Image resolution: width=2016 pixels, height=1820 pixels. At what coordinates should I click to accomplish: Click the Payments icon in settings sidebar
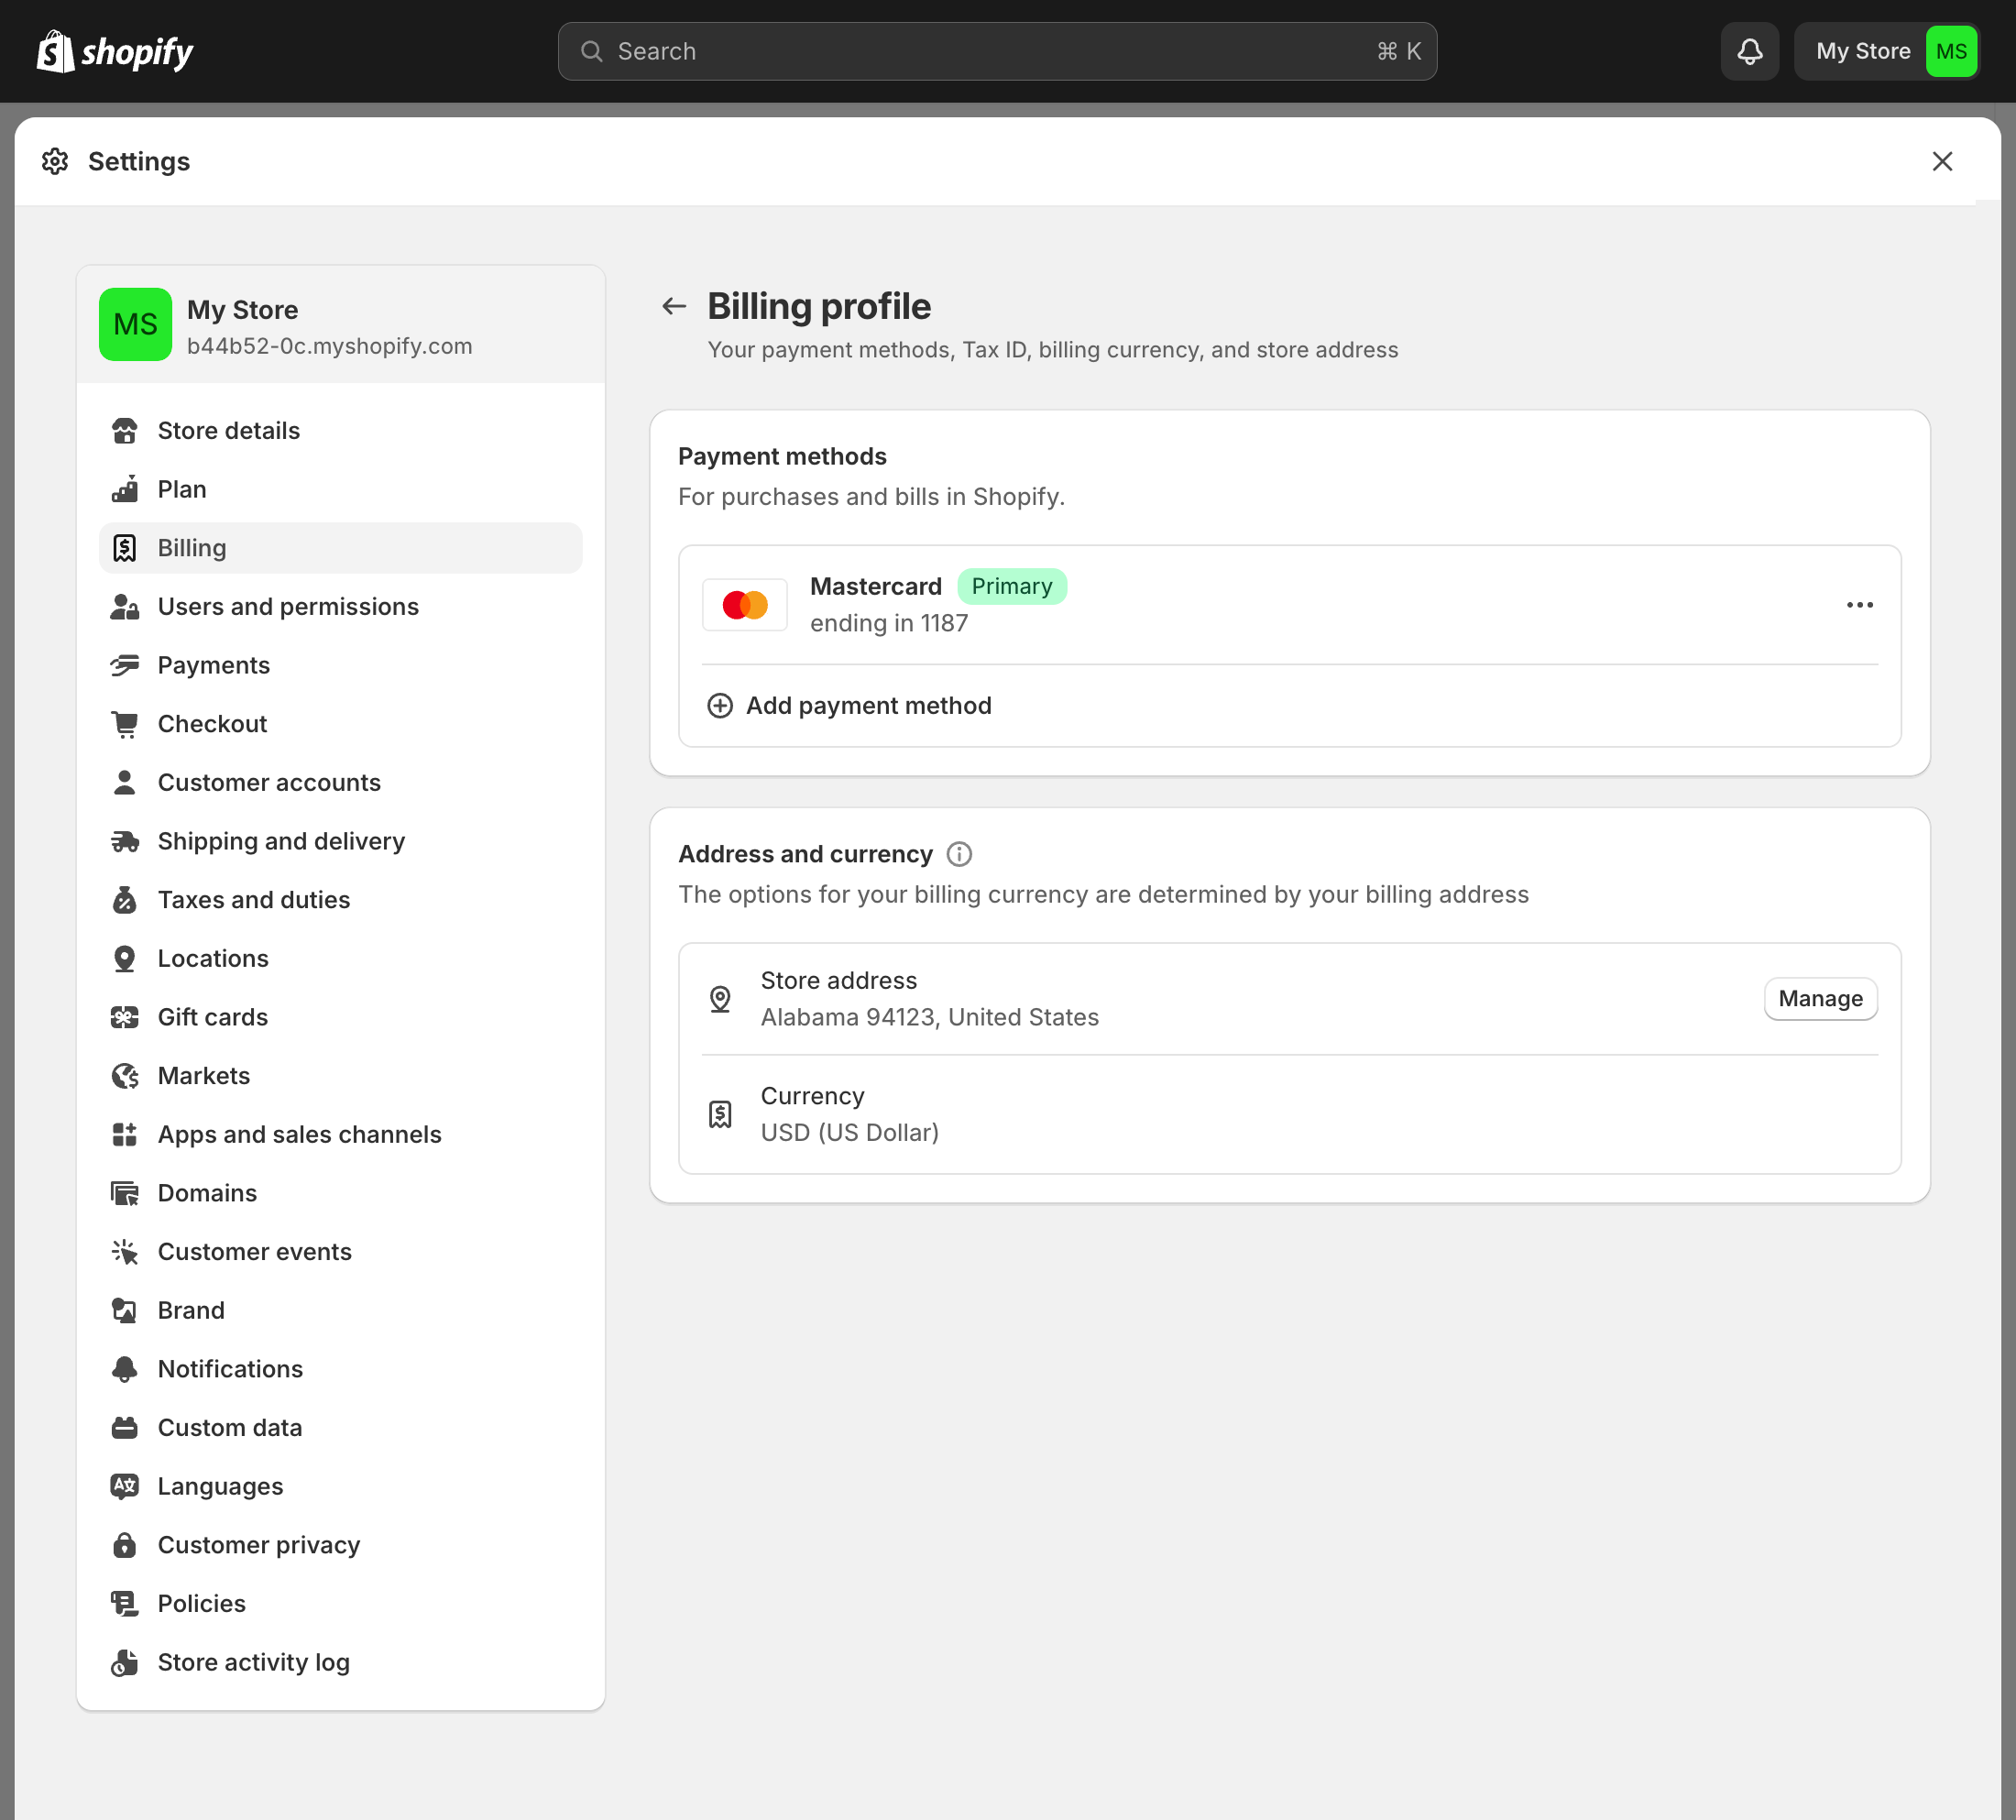[x=125, y=665]
